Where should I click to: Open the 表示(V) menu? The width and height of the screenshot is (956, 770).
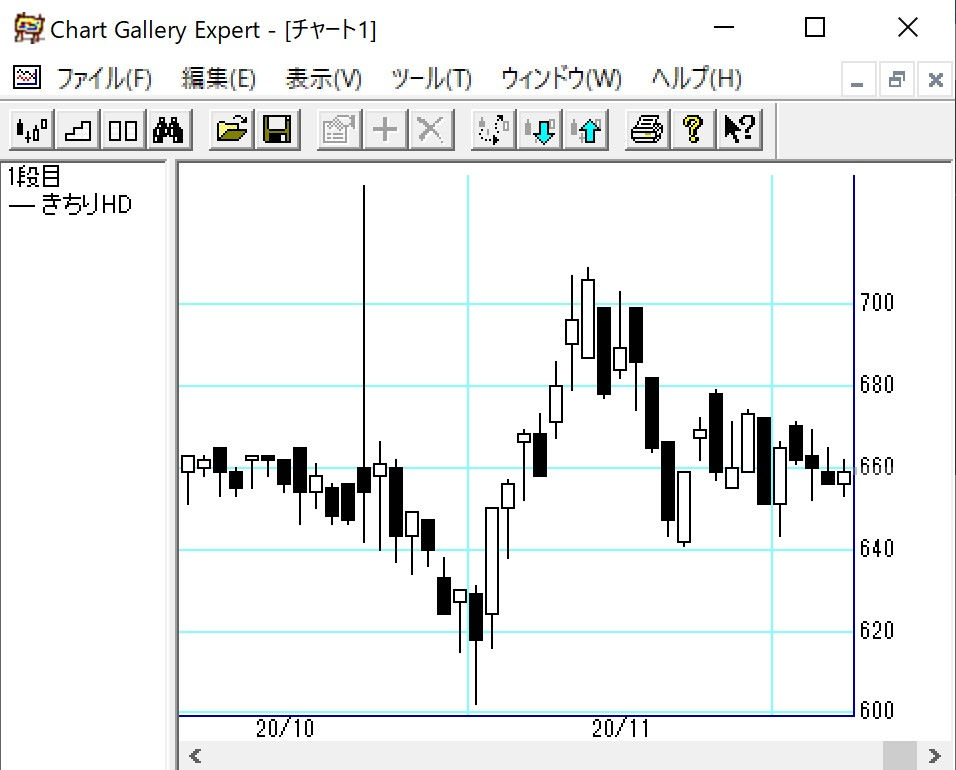(323, 79)
